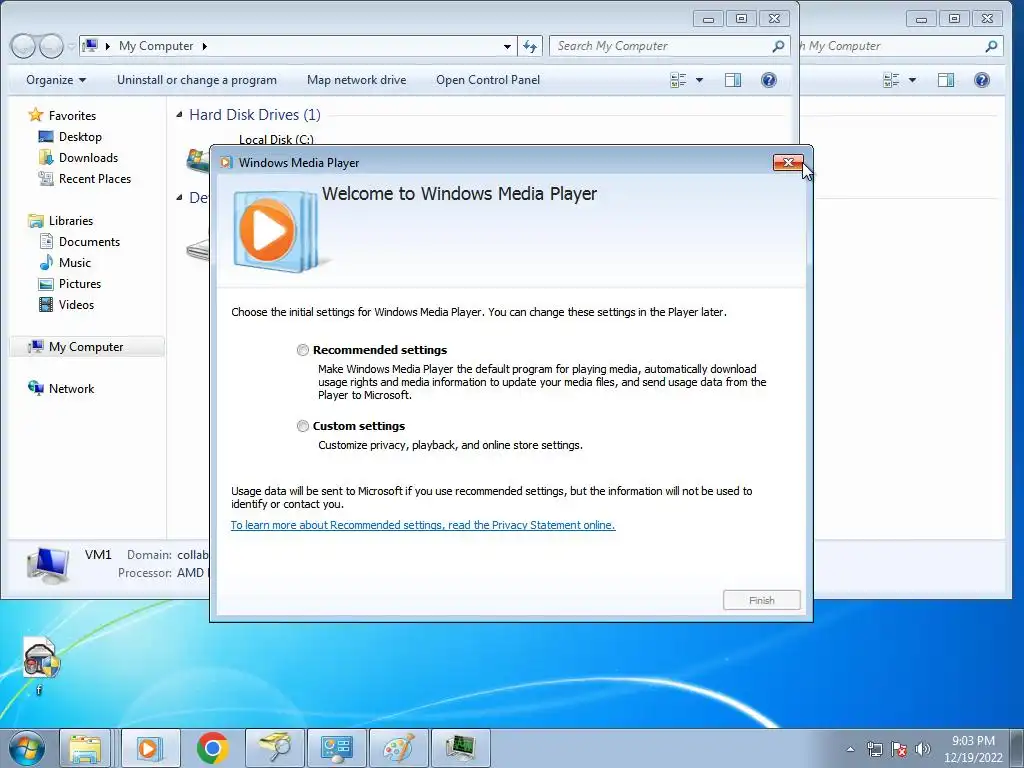Open Favorites in the navigation pane

coord(63,116)
